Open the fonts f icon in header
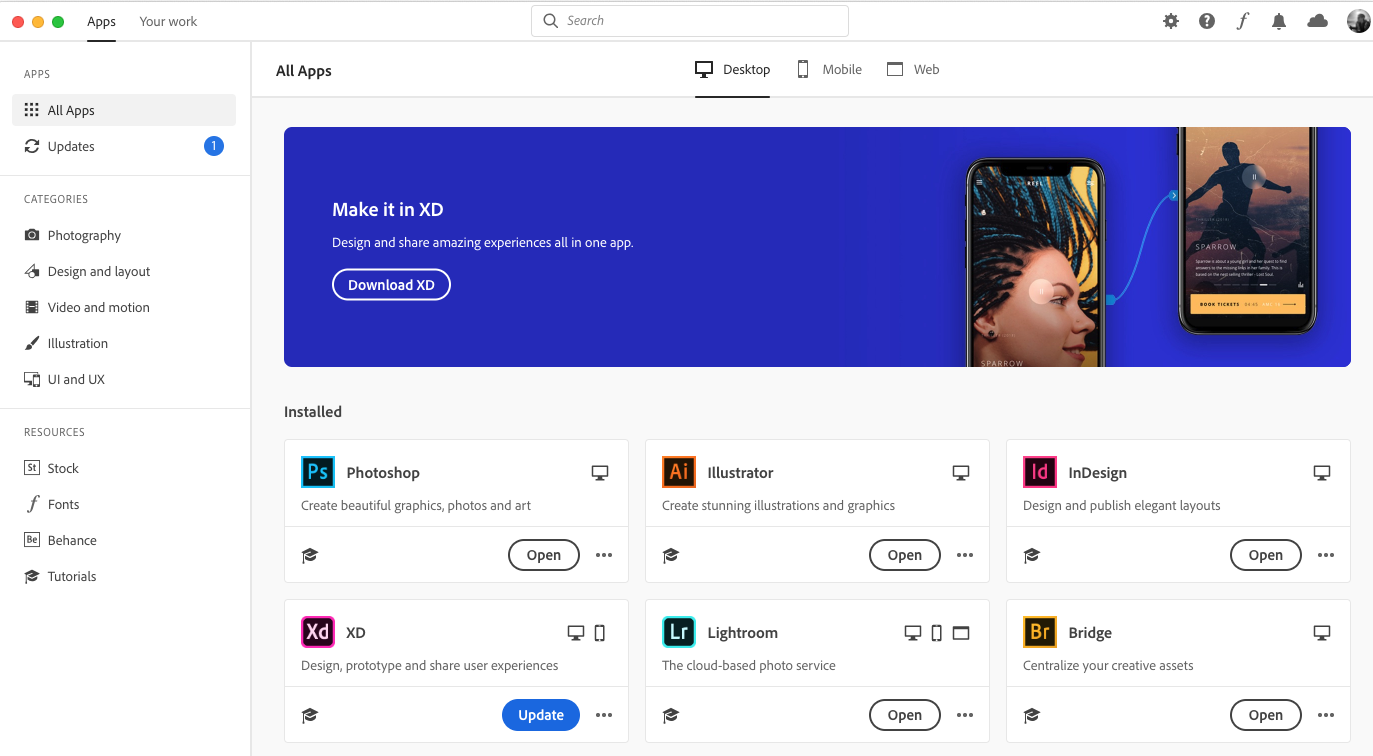Viewport: 1373px width, 756px height. 1242,21
